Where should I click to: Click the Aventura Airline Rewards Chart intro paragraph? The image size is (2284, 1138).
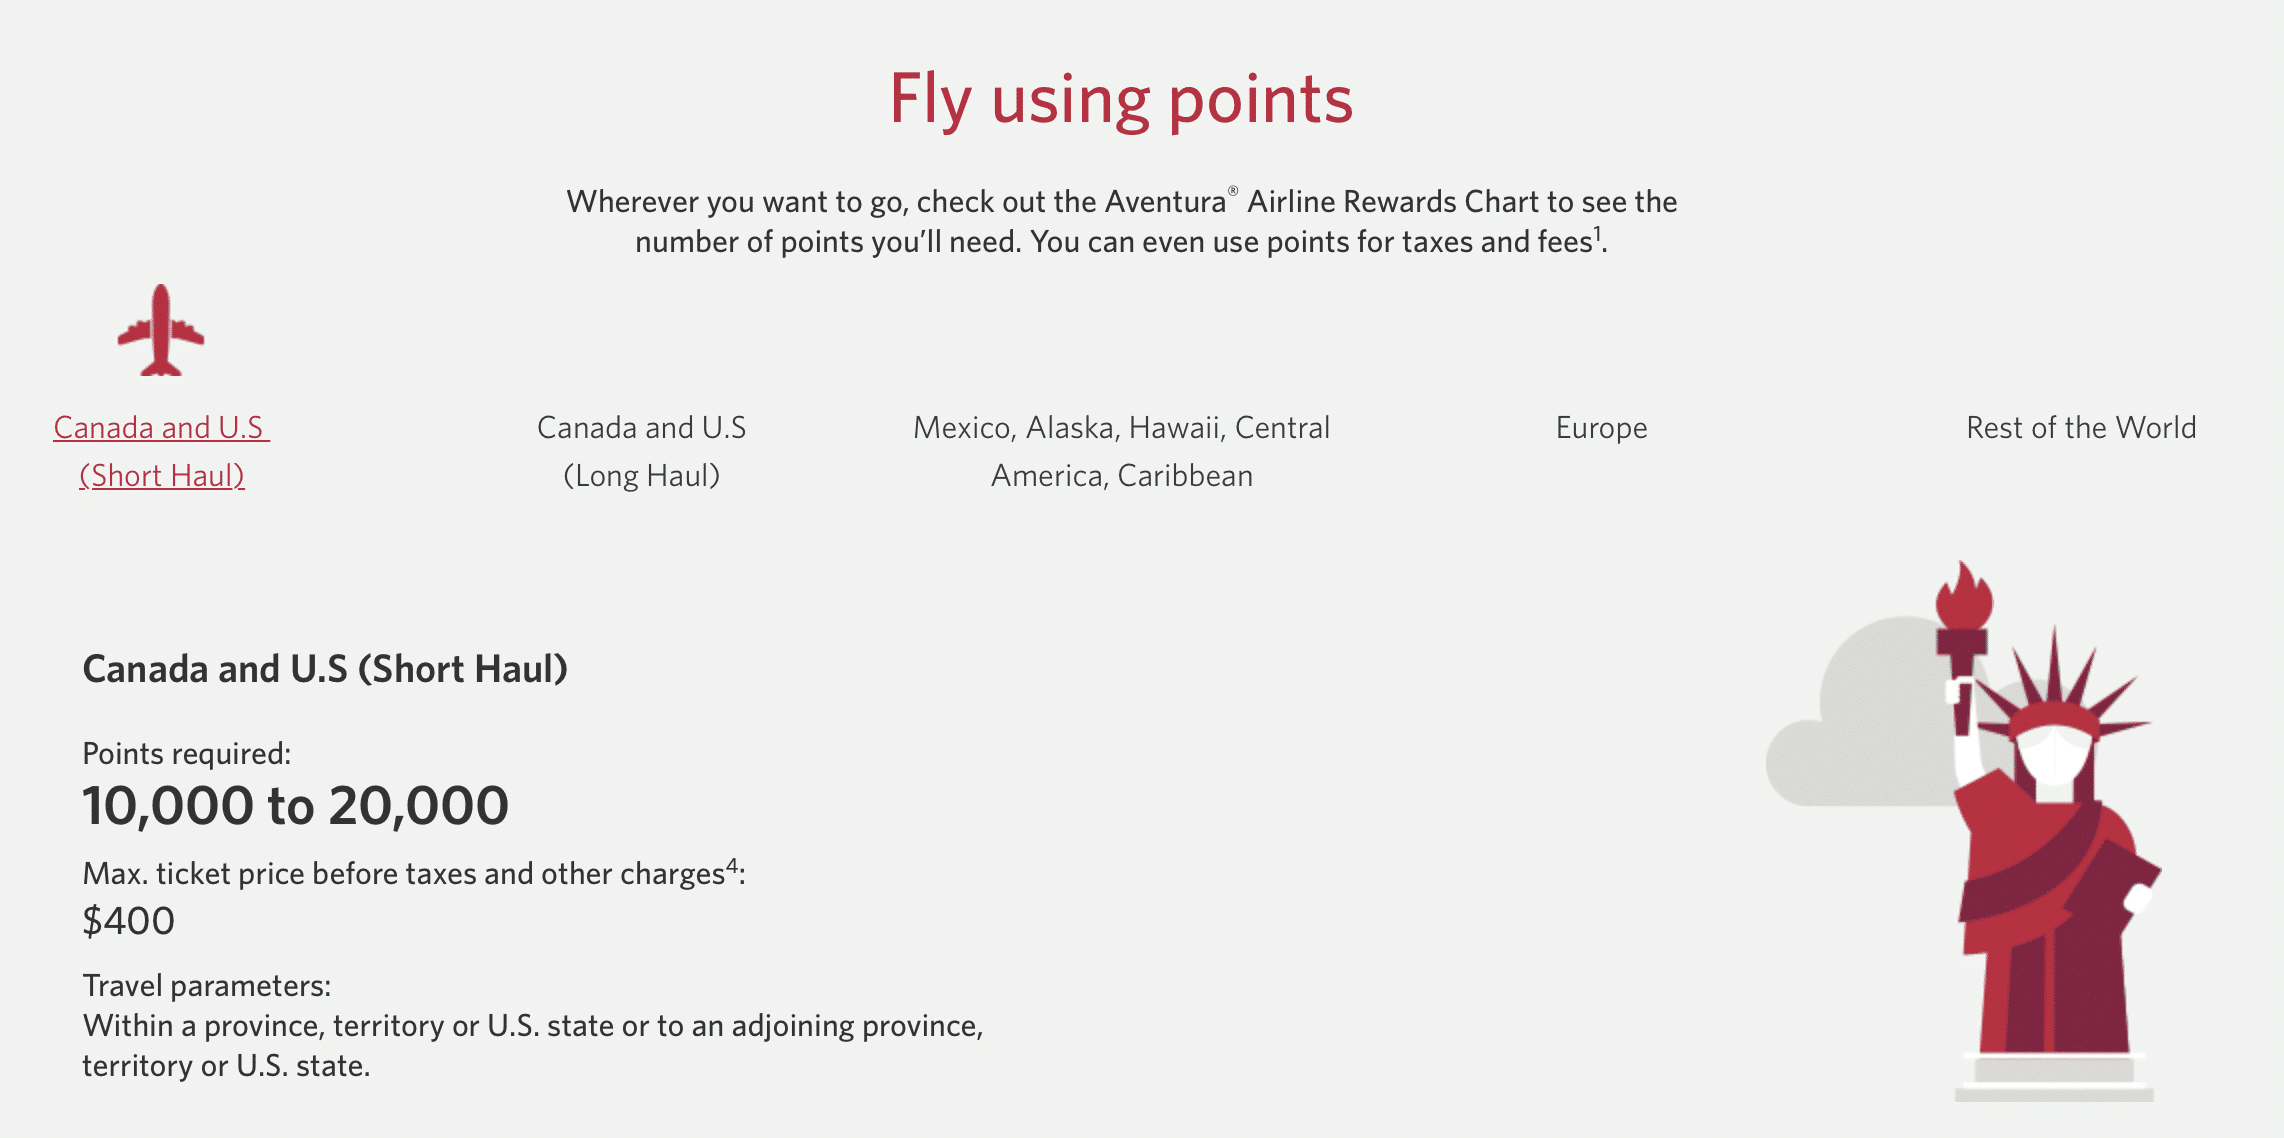(x=1121, y=222)
